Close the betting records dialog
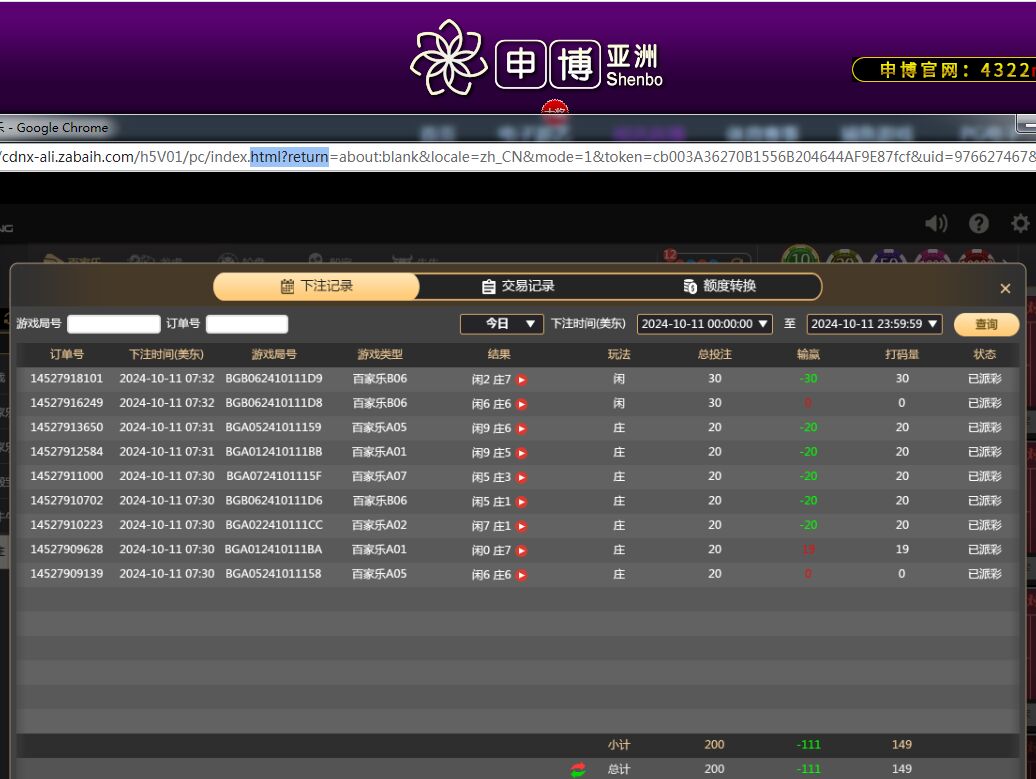Screen dimensions: 1036x779 (1005, 288)
